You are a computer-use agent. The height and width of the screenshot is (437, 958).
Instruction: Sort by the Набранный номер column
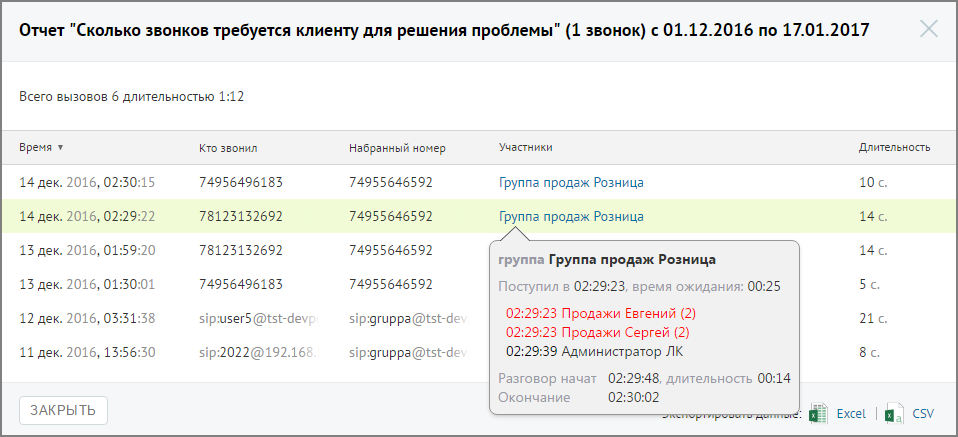coord(398,148)
